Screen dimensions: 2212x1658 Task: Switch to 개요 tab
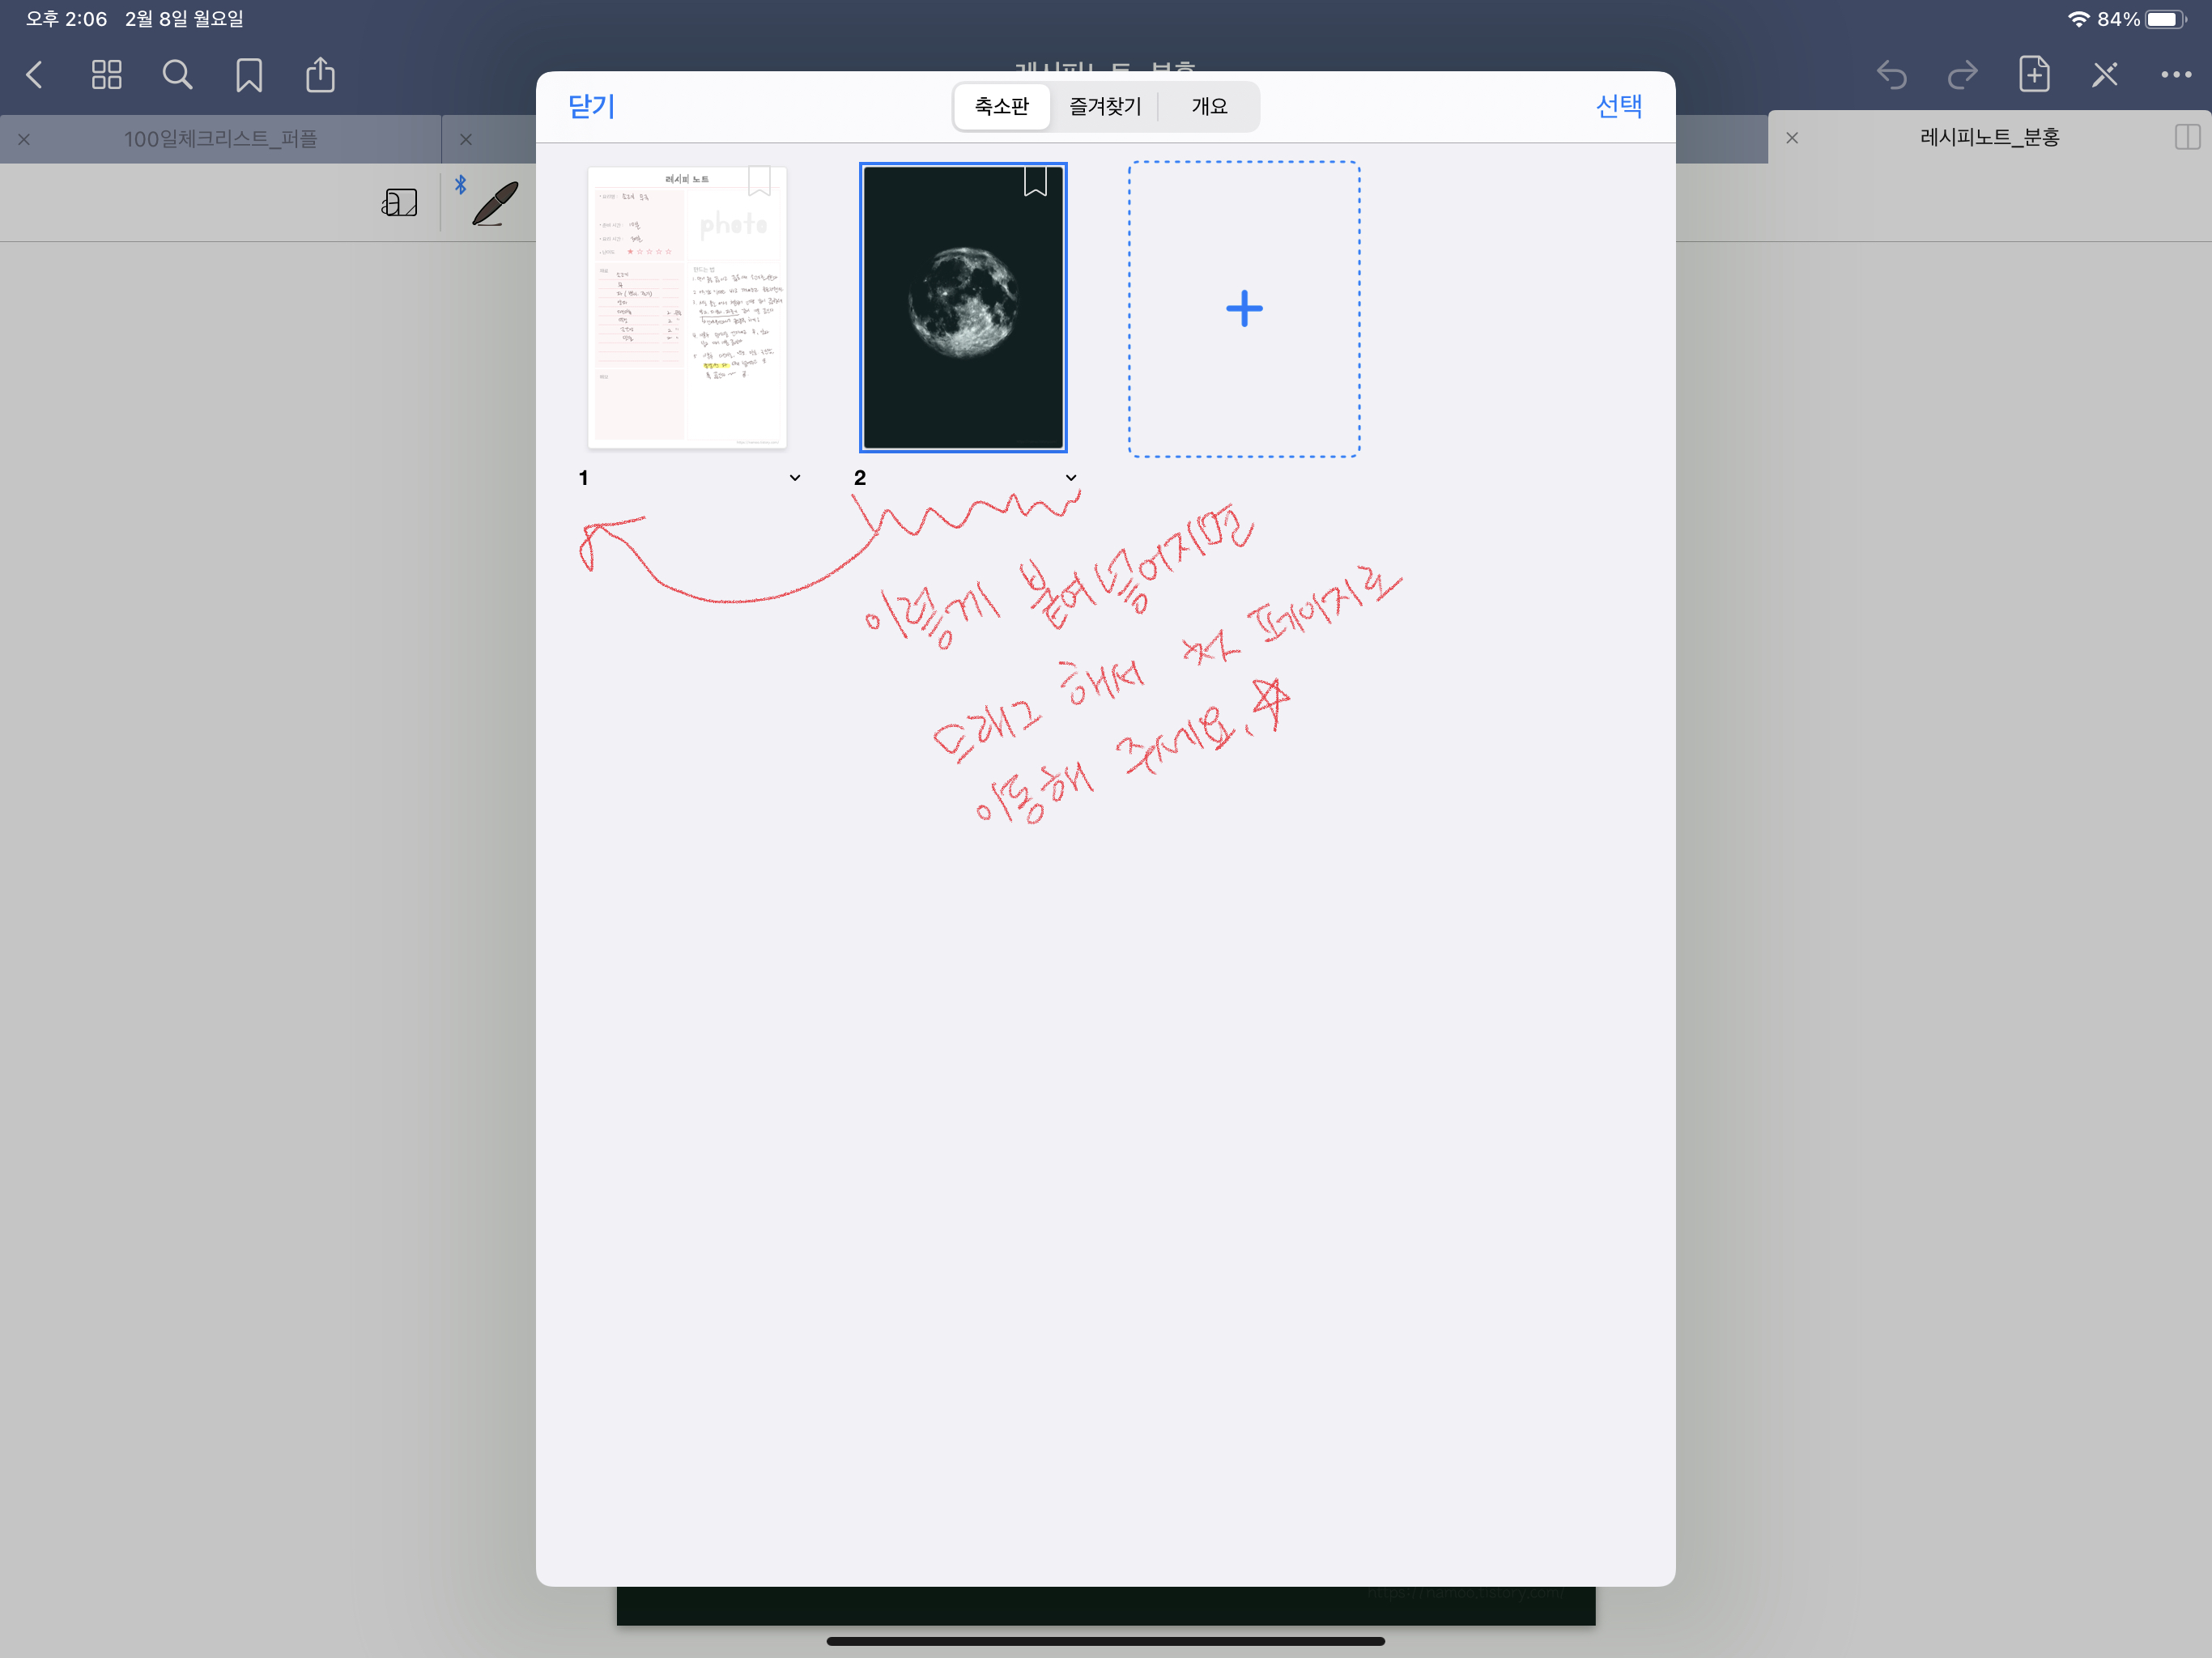[x=1209, y=106]
